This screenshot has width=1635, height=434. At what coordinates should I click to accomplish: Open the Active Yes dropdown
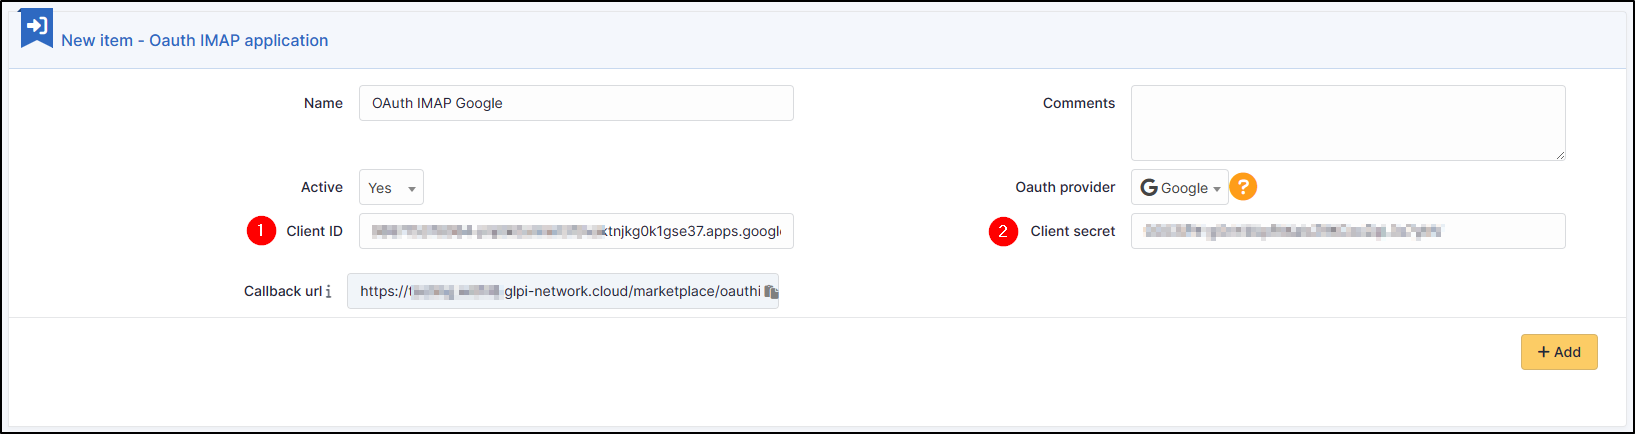click(x=391, y=187)
